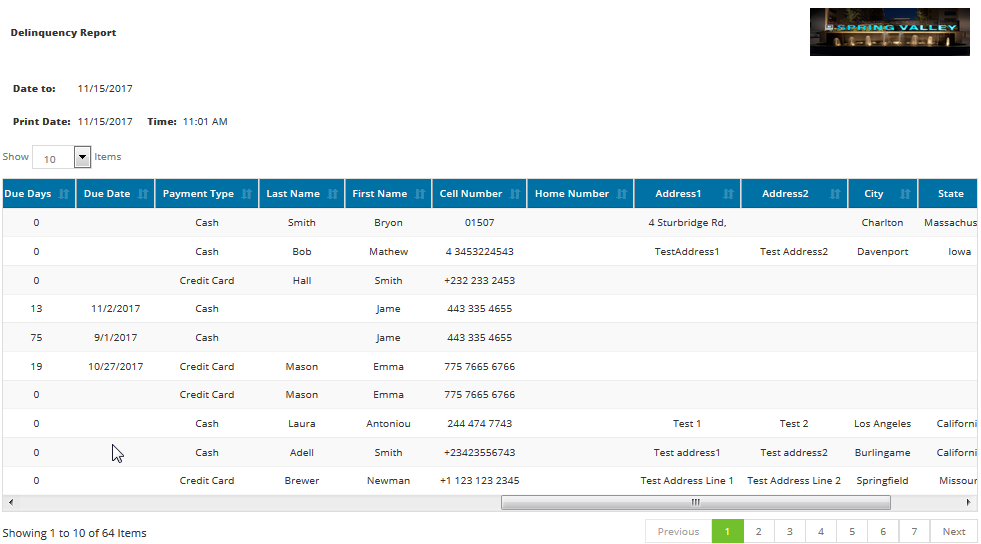981x544 pixels.
Task: Open the Show items dropdown arrow
Action: coord(82,157)
